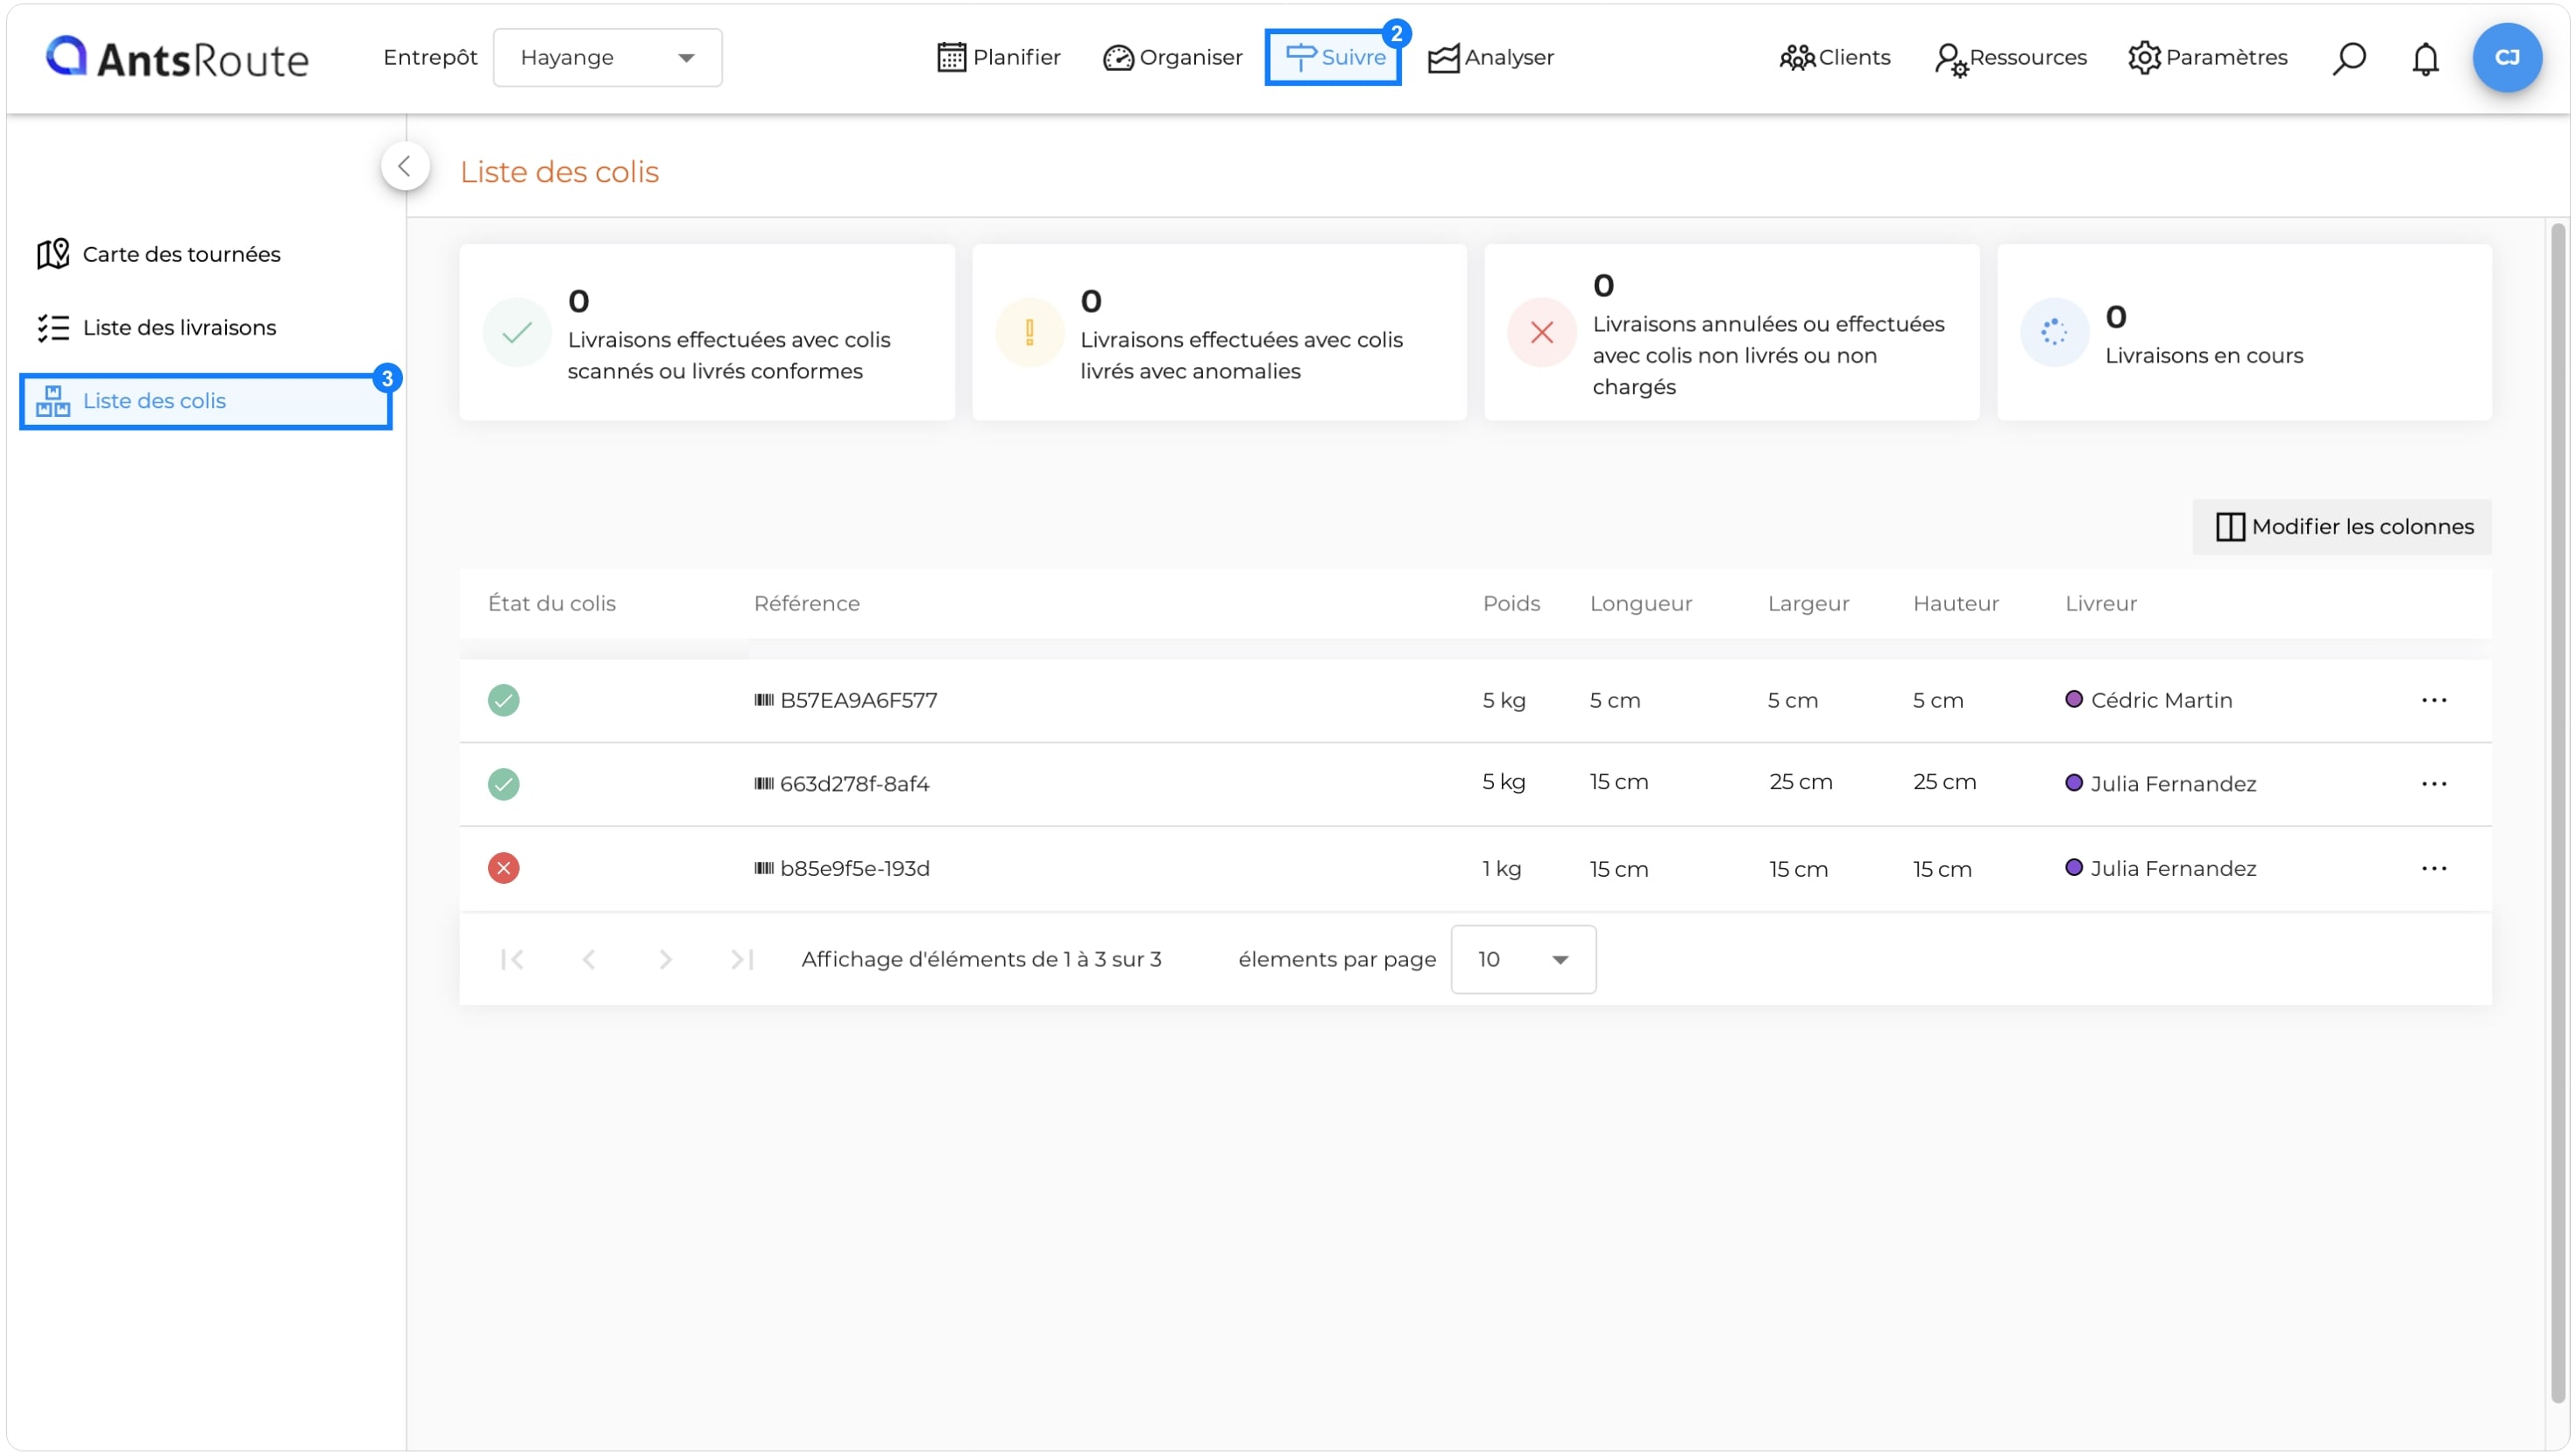The width and height of the screenshot is (2576, 1454).
Task: Click the Poids column header
Action: 1511,604
